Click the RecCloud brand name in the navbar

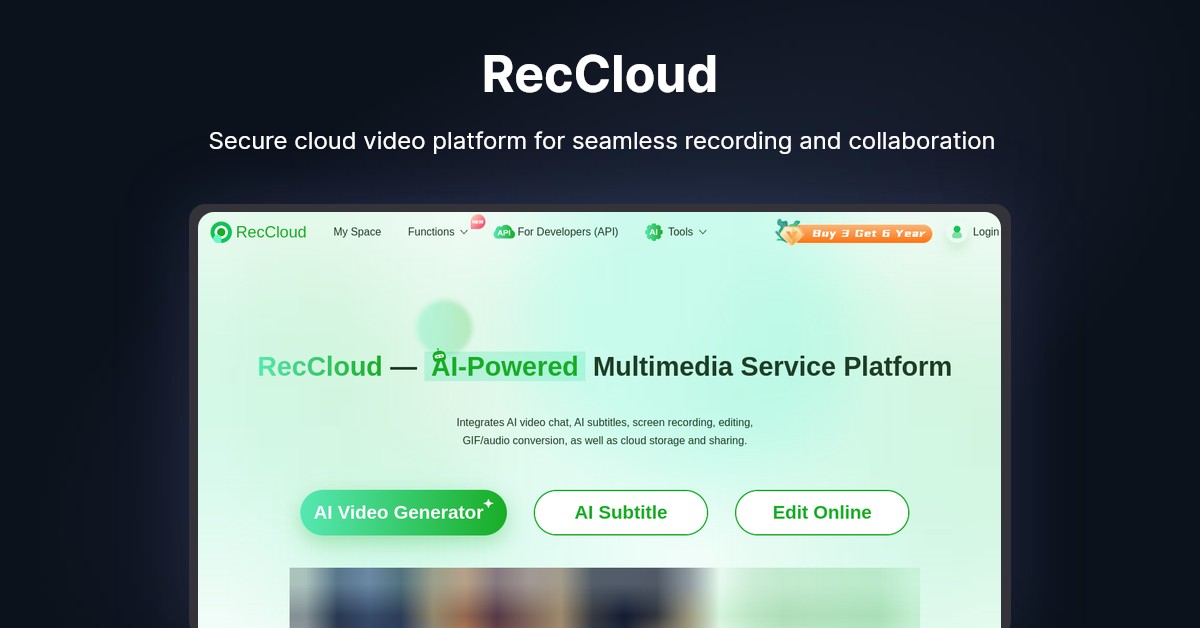point(271,232)
